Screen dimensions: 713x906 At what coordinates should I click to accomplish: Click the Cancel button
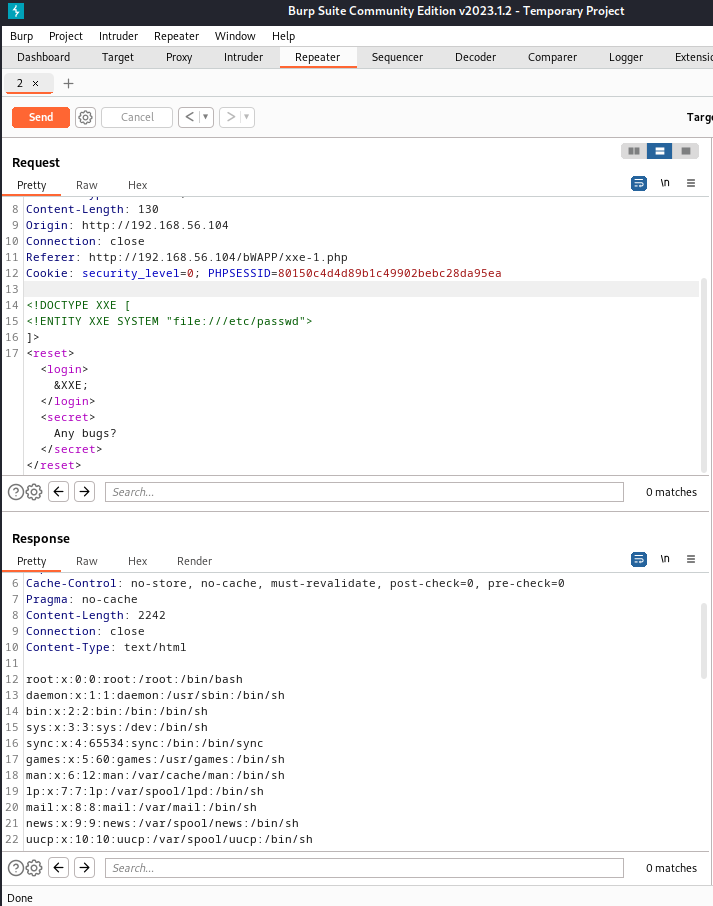[137, 117]
